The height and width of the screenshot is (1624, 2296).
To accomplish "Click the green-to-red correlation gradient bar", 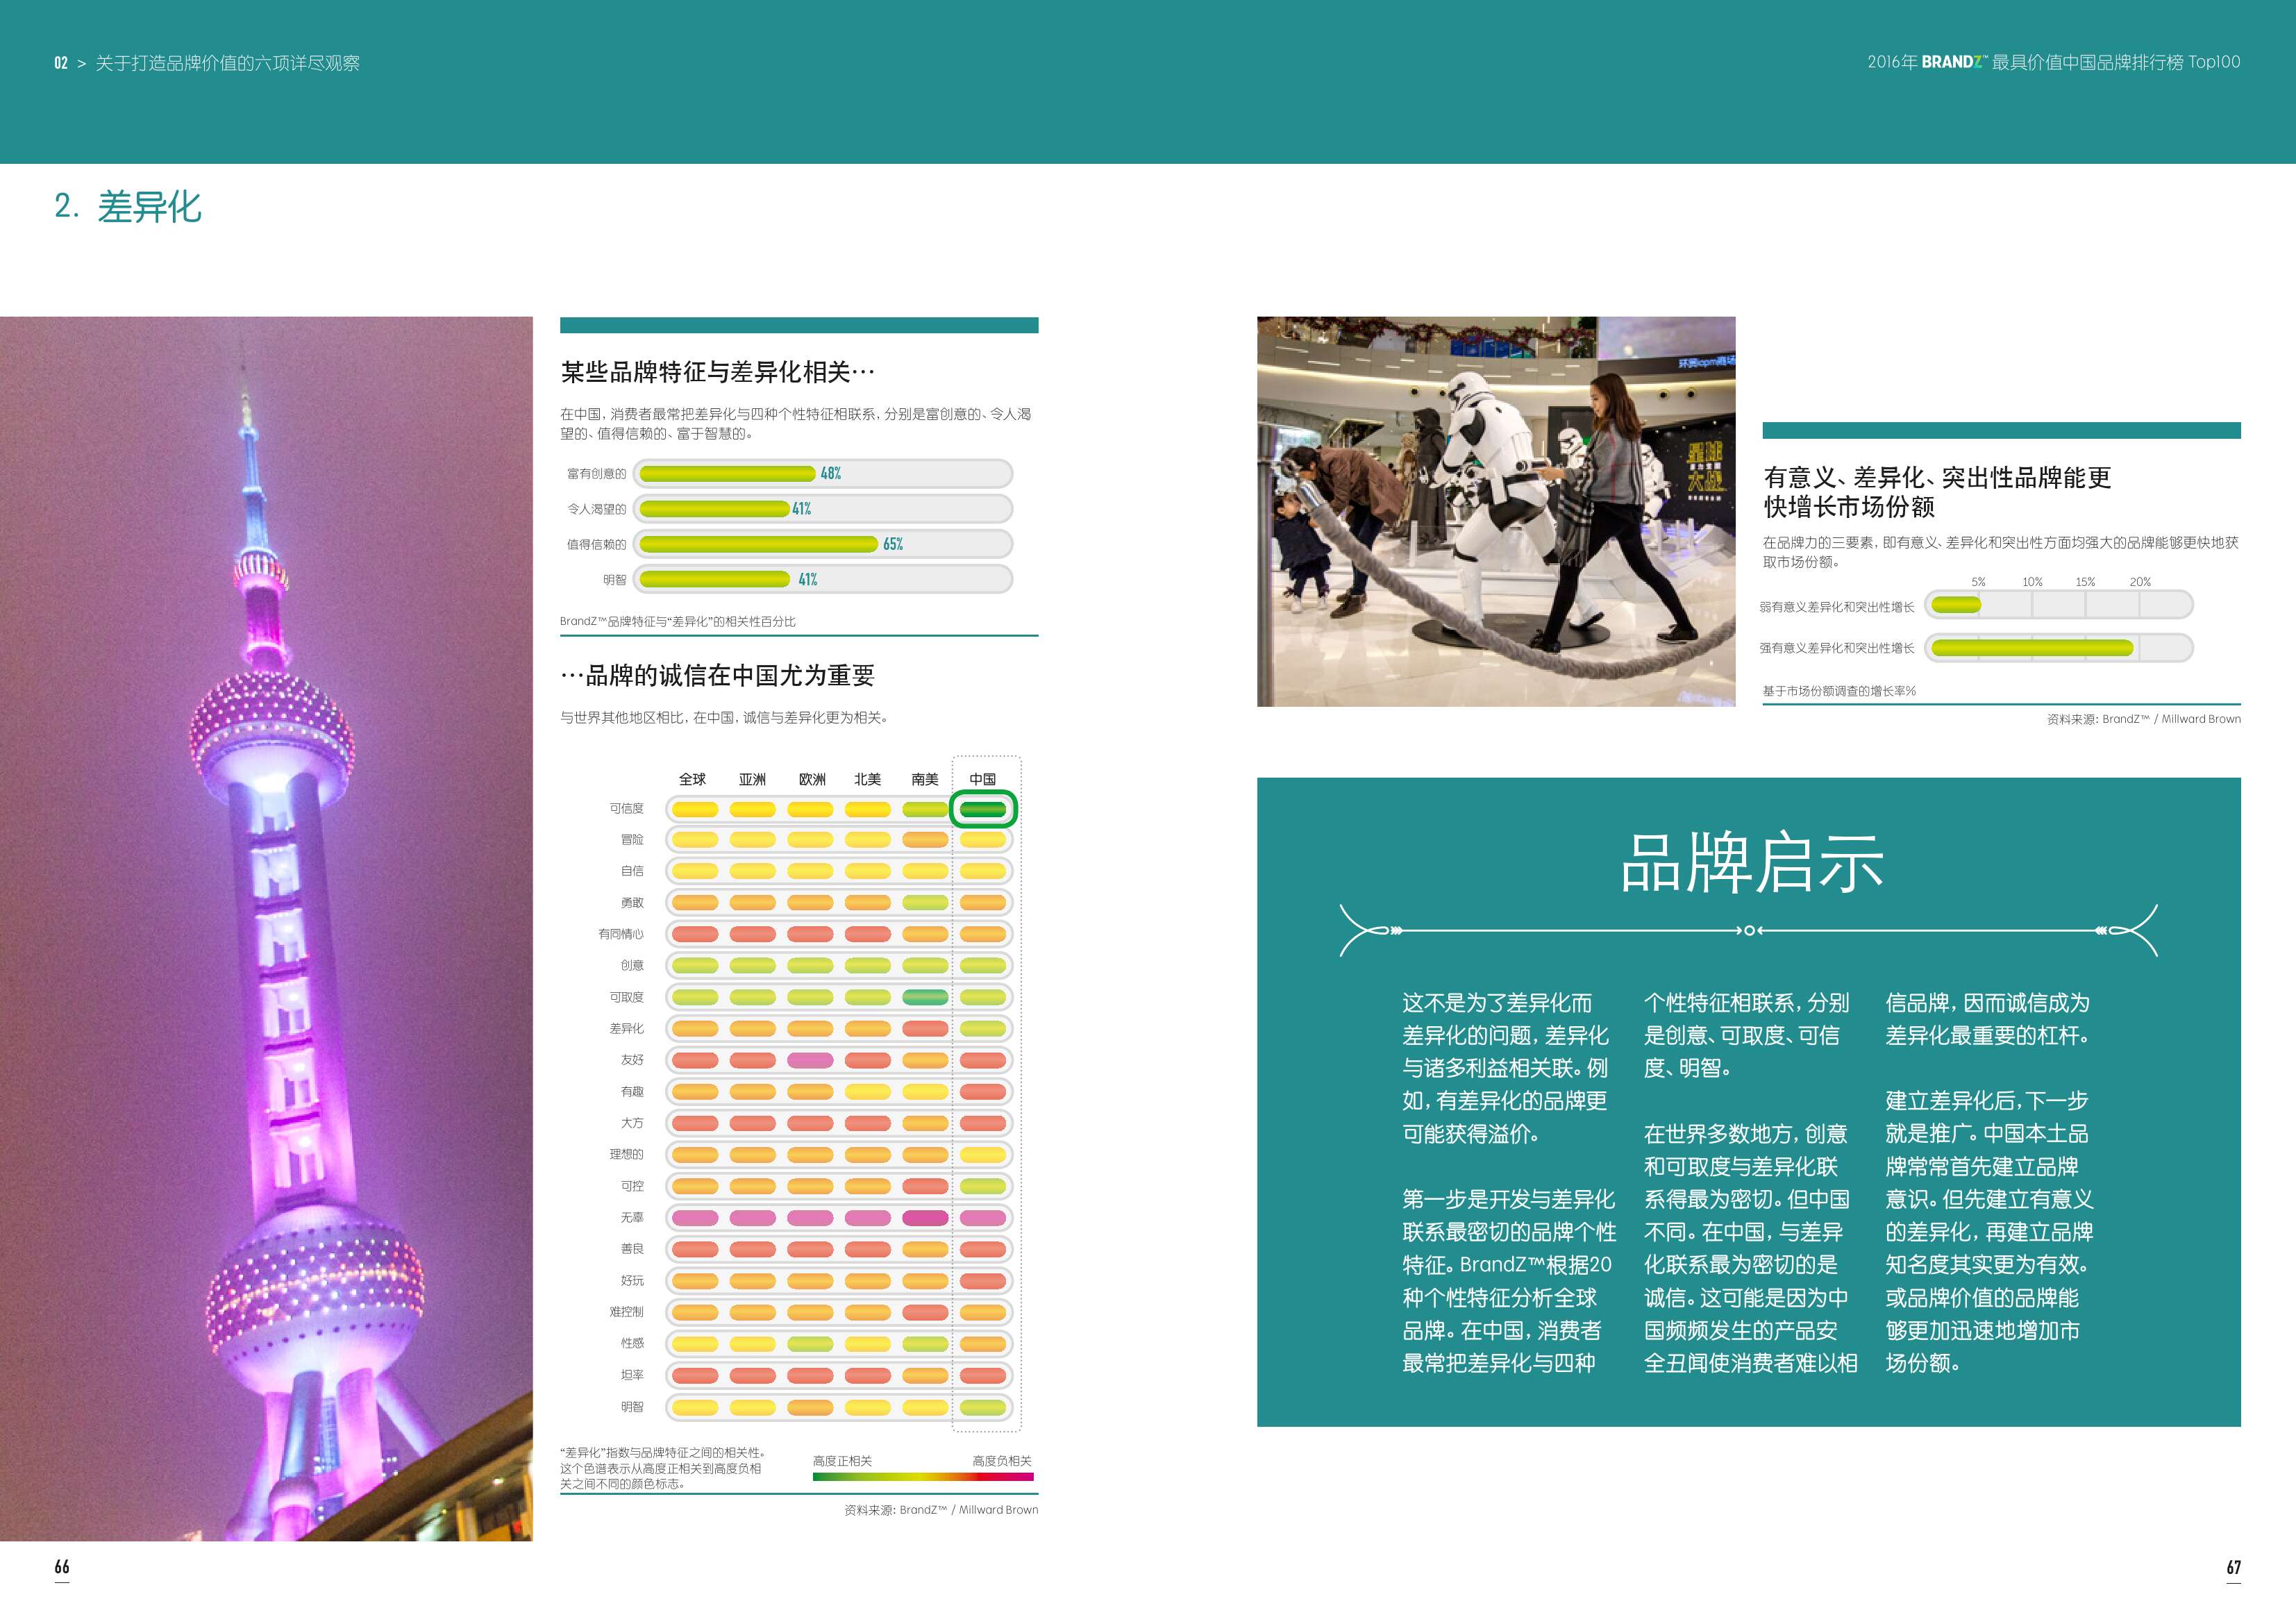I will [x=923, y=1476].
